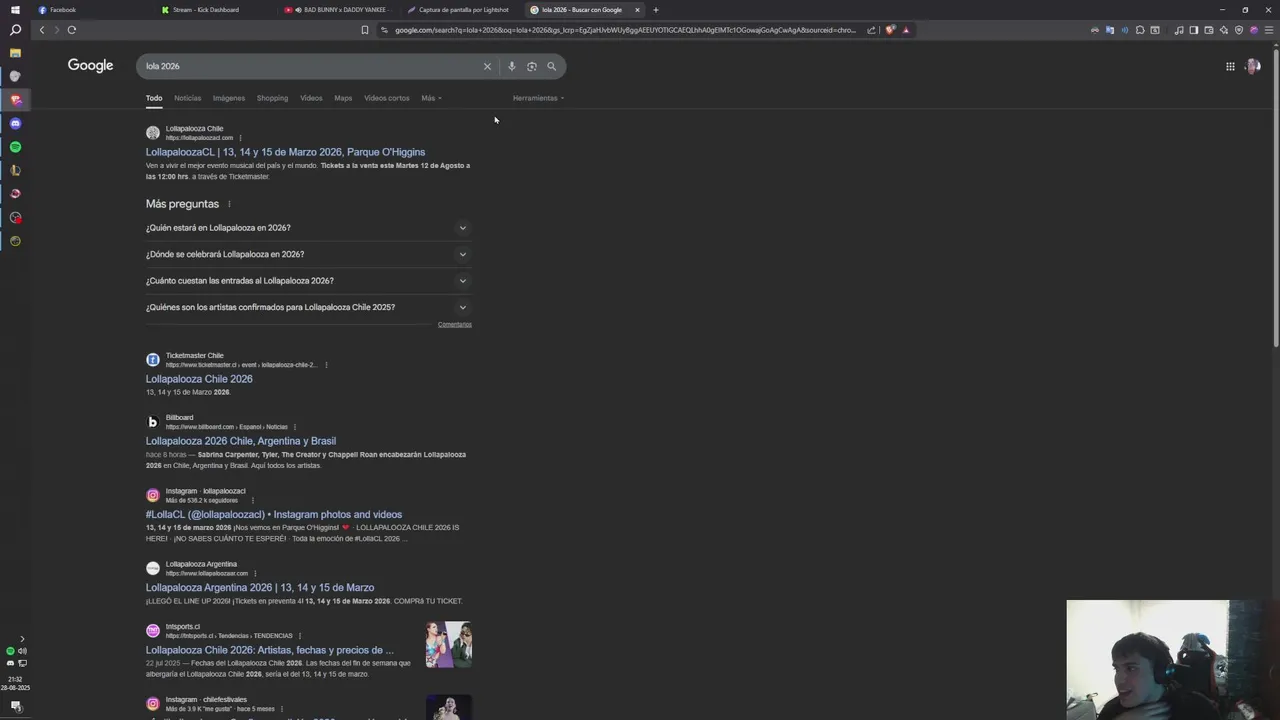The width and height of the screenshot is (1280, 720).
Task: Go to the Google logo homepage
Action: point(90,66)
